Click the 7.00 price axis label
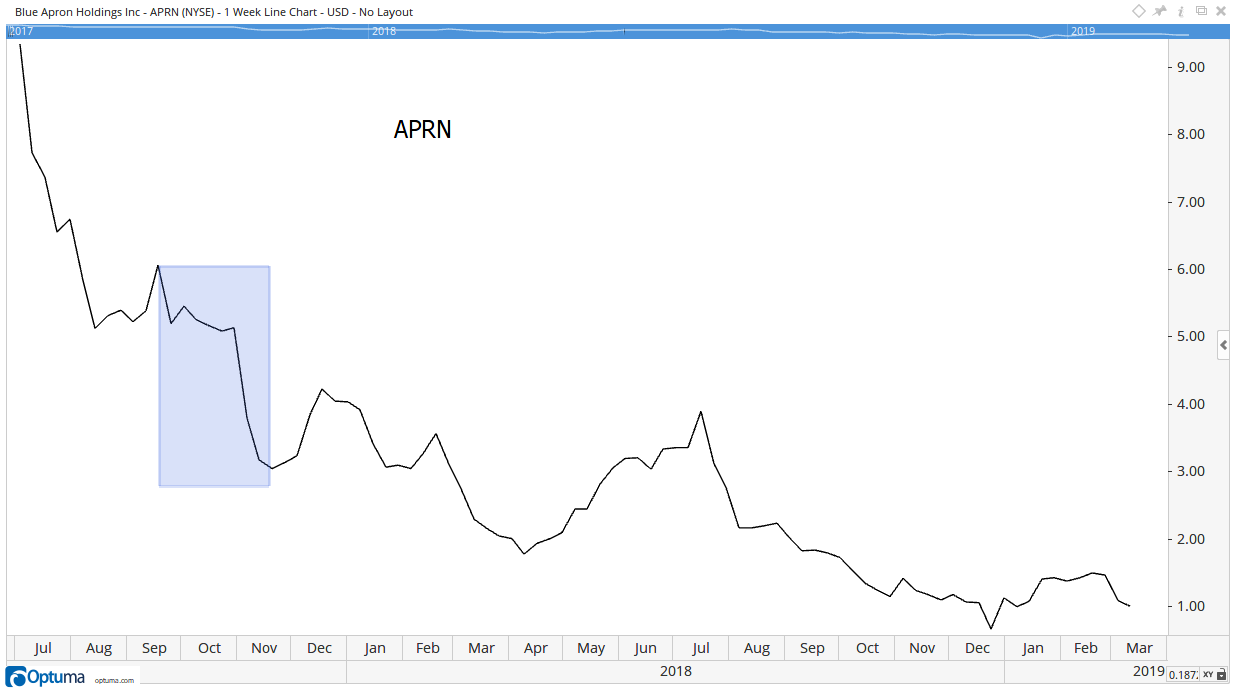Image resolution: width=1236 pixels, height=691 pixels. coord(1191,202)
